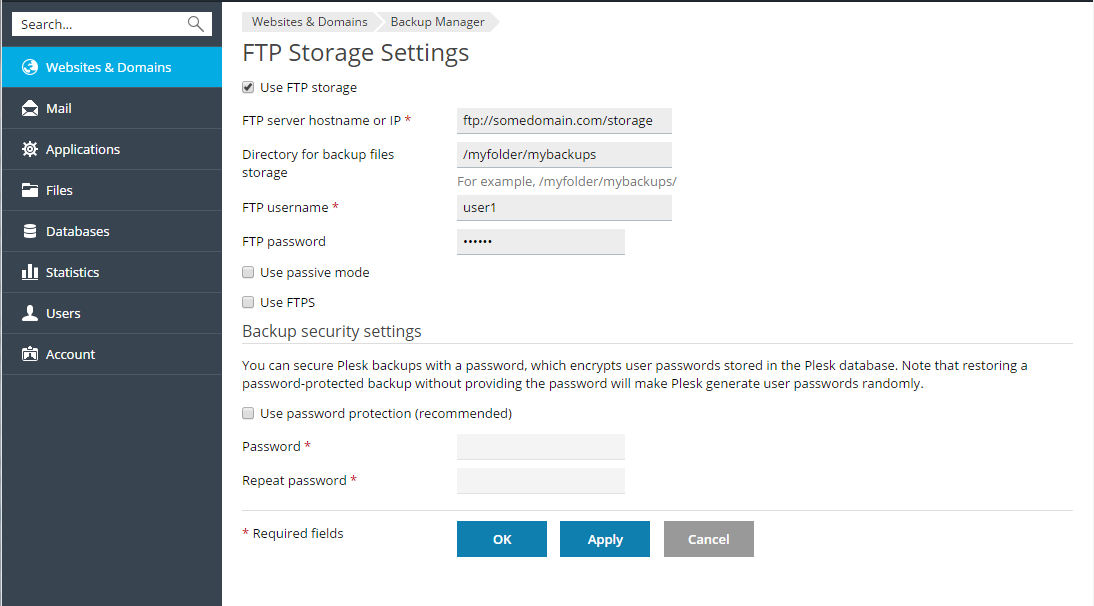Click the Files folder icon
This screenshot has width=1094, height=606.
tap(29, 190)
